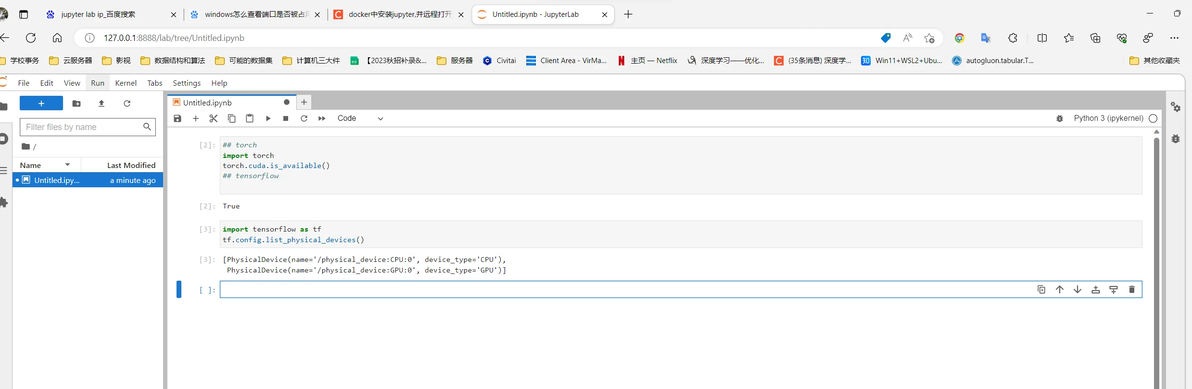Insert a cell below from the cell toolbar
This screenshot has height=389, width=1192.
tap(1114, 289)
